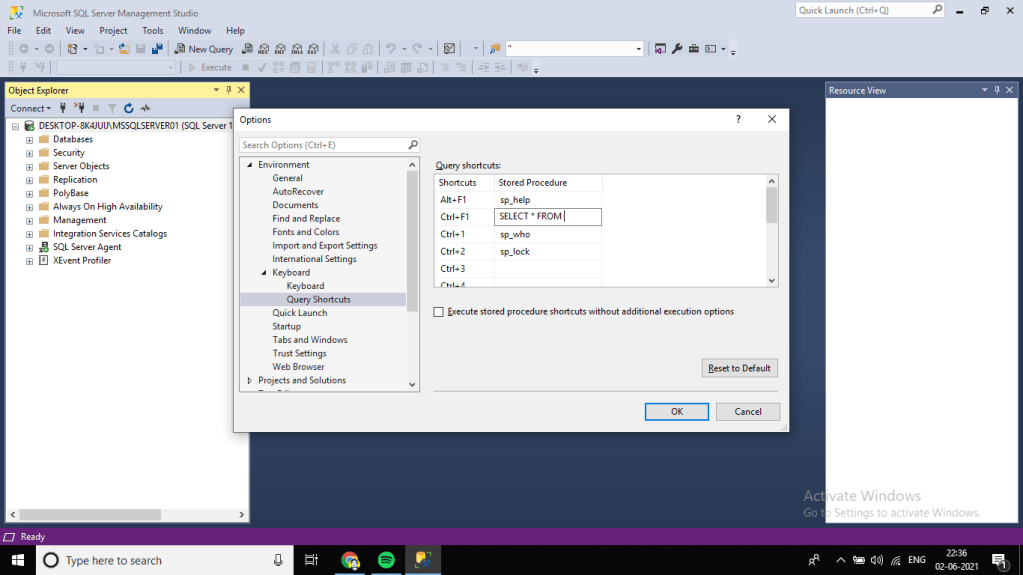Refresh the Object Explorer tree
This screenshot has height=575, width=1023.
129,108
